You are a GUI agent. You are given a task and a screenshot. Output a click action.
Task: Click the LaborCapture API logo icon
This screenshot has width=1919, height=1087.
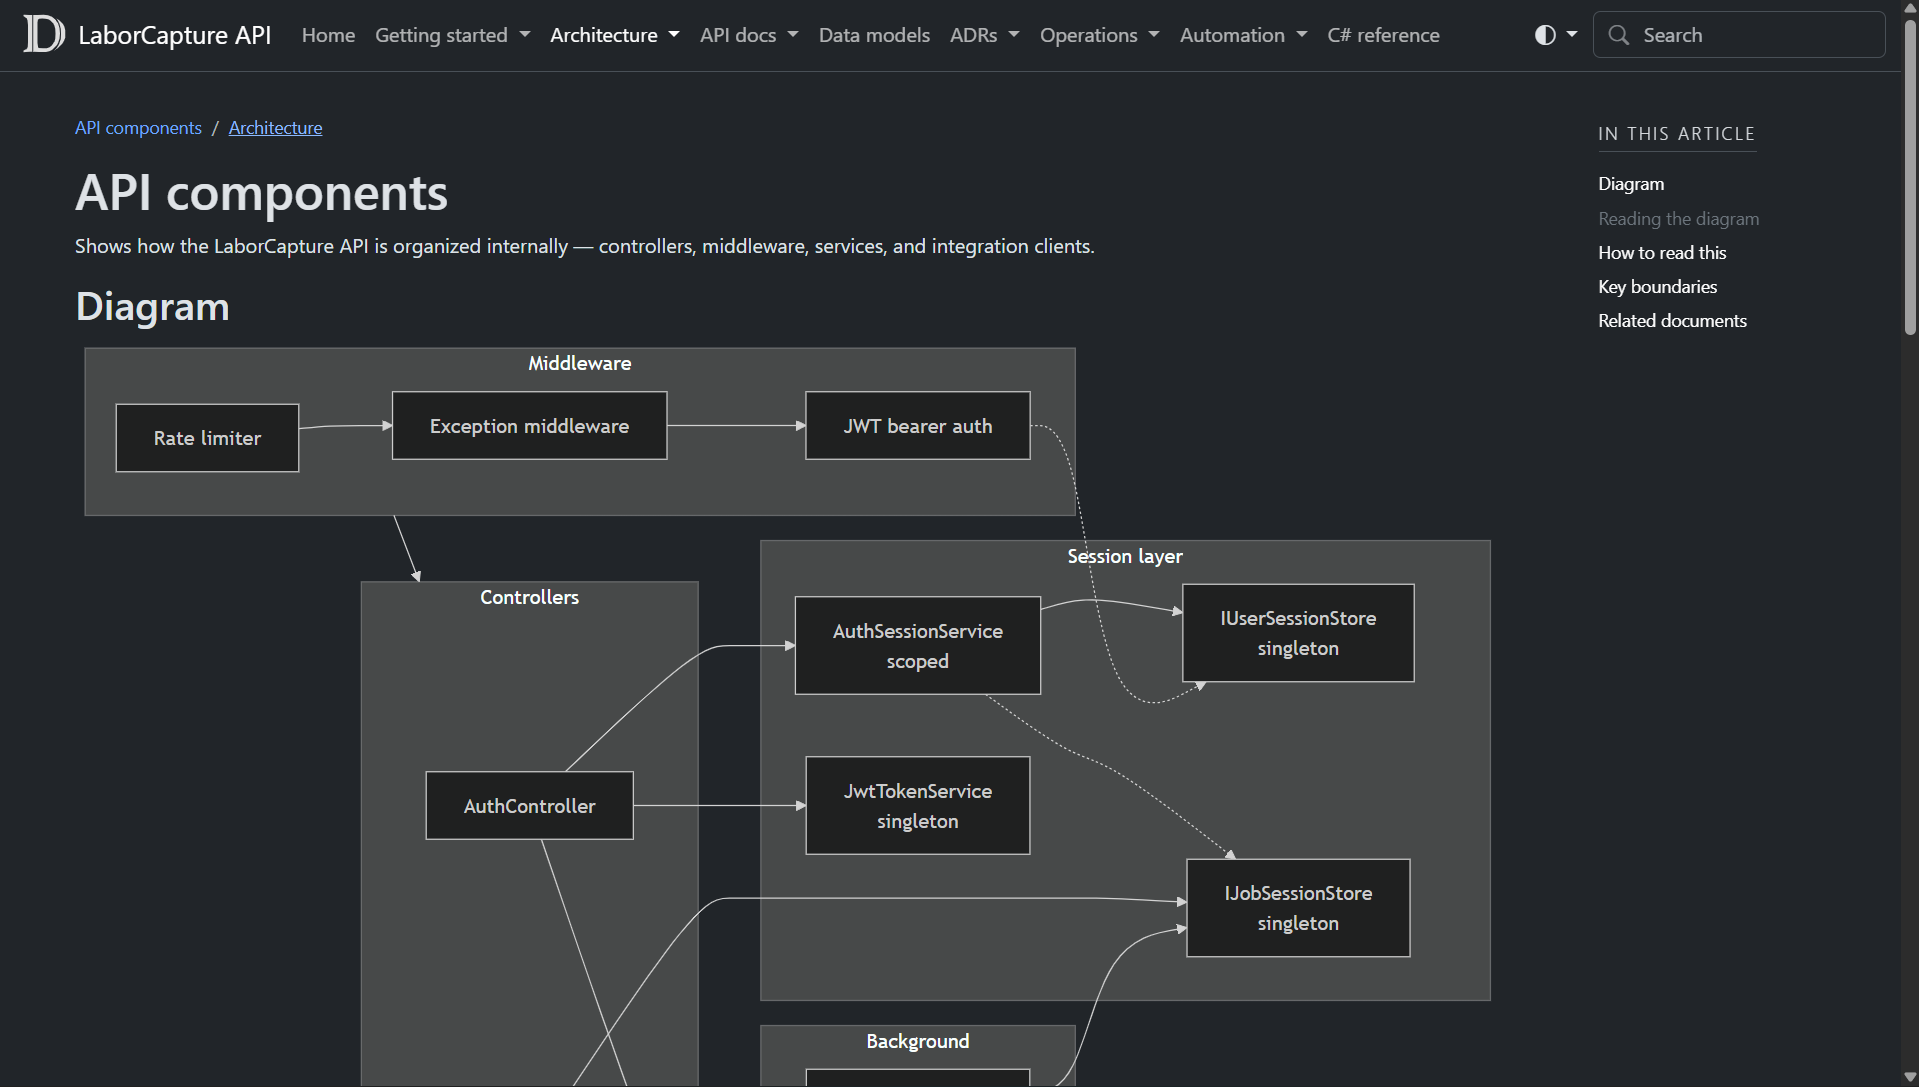[x=44, y=35]
